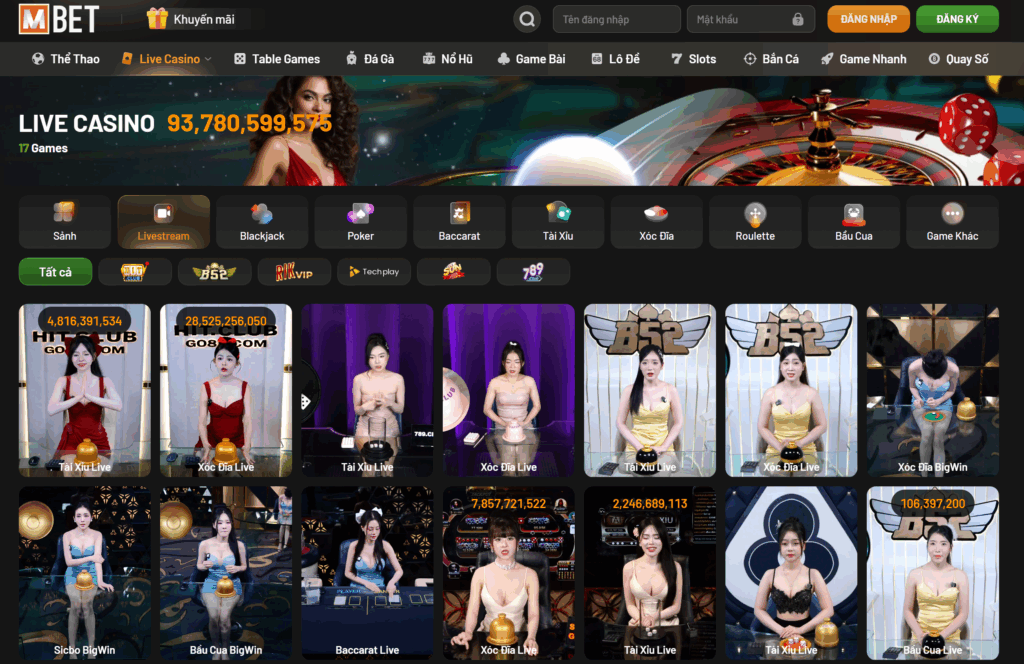1024x664 pixels.
Task: Open the Blackjack game category
Action: coord(262,221)
